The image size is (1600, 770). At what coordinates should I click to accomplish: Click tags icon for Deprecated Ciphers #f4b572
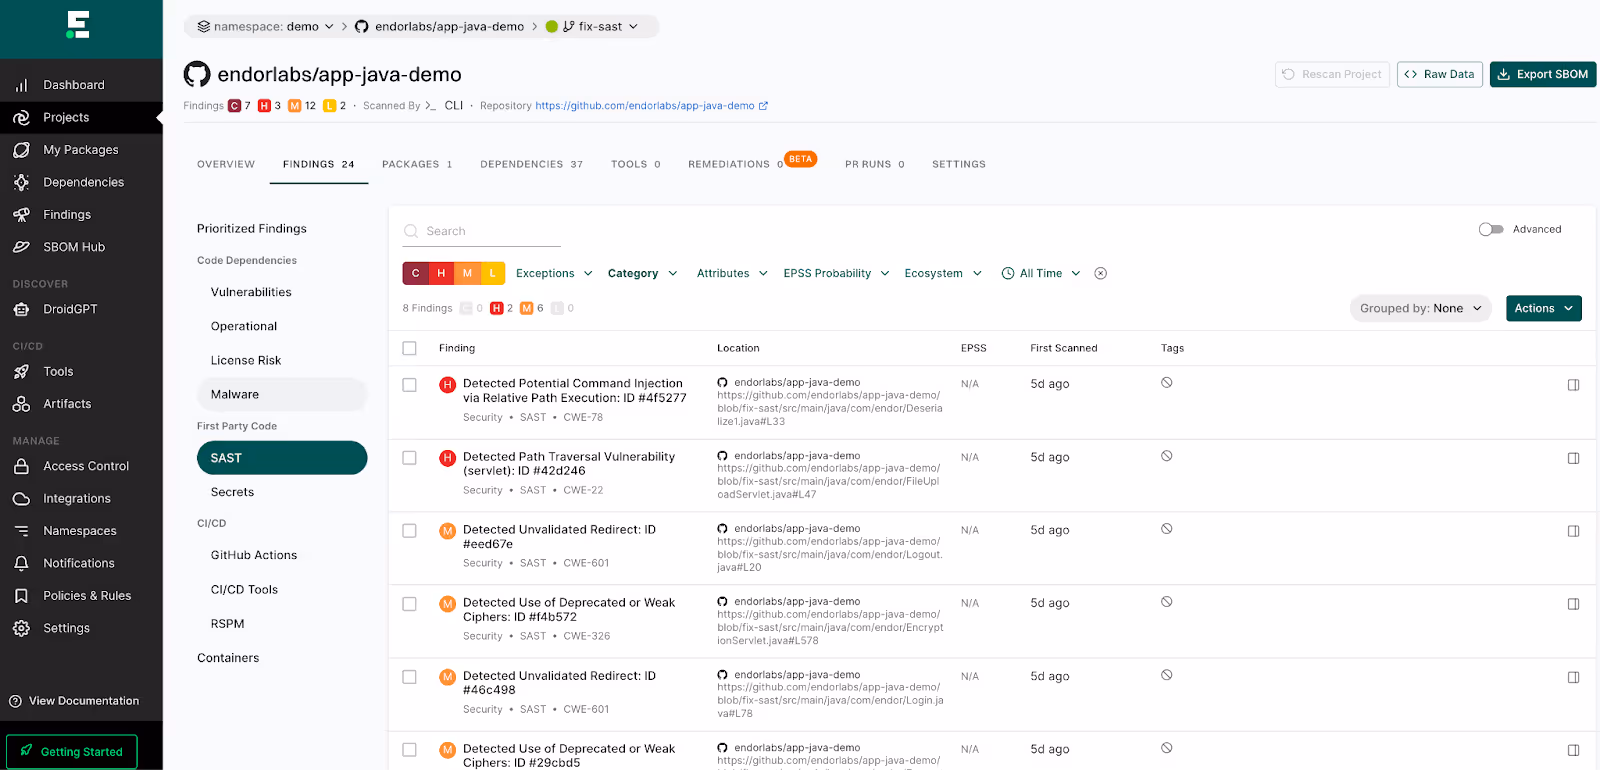click(1166, 602)
